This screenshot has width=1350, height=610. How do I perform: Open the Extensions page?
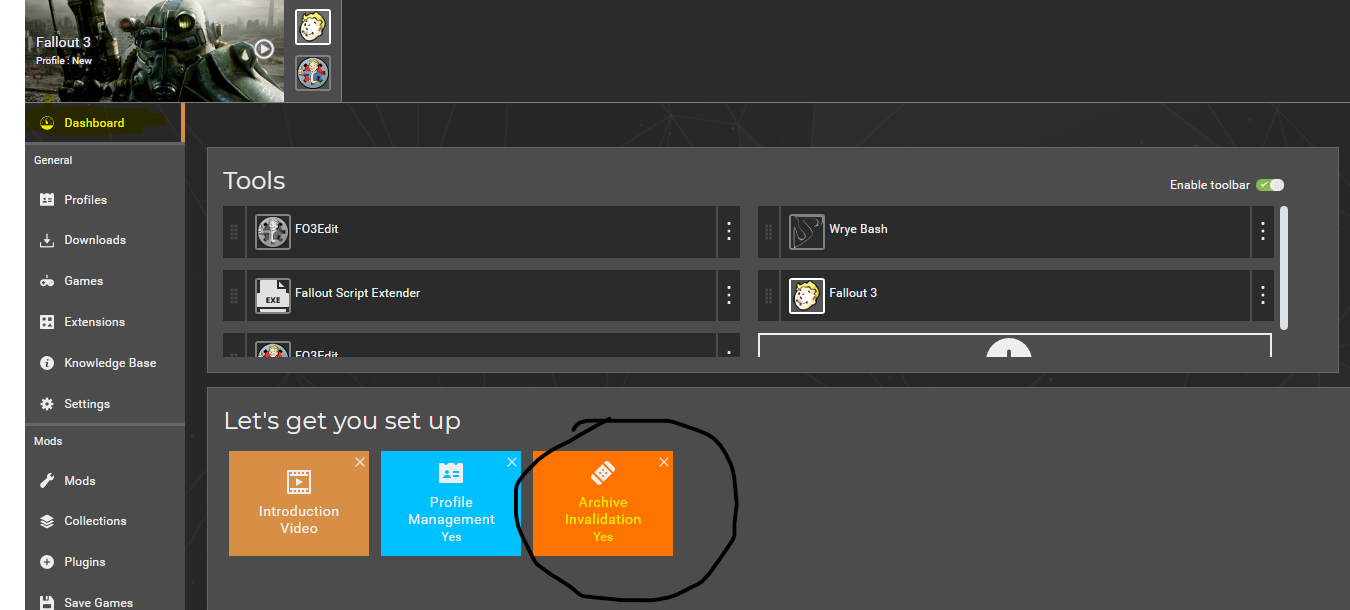[105, 322]
